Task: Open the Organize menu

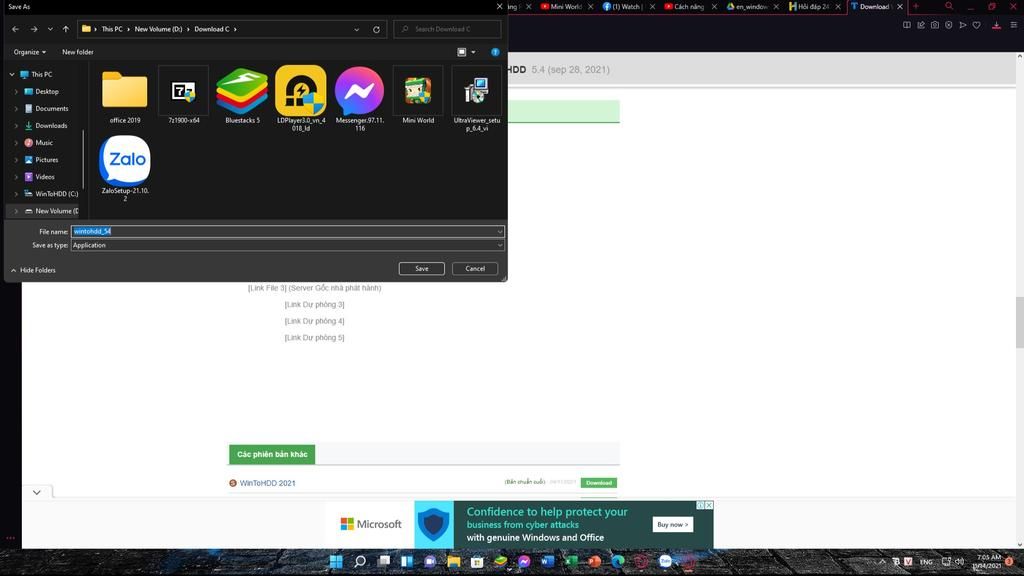Action: pos(29,52)
